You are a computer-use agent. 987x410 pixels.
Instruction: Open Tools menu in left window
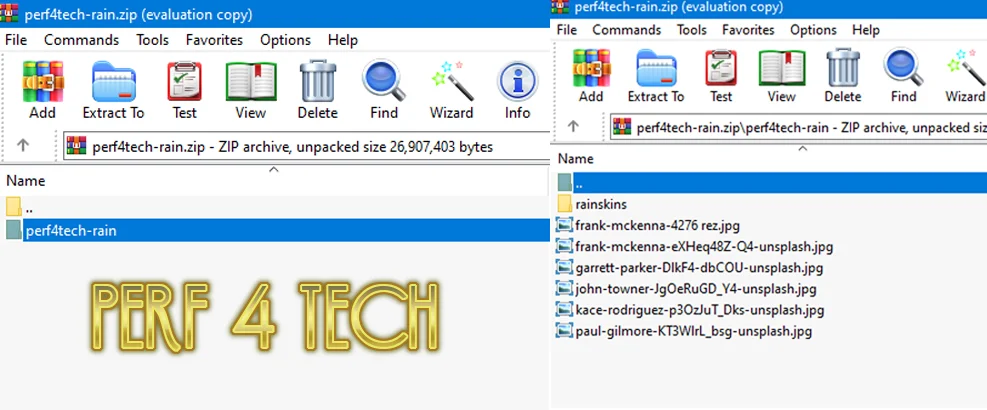click(x=152, y=40)
